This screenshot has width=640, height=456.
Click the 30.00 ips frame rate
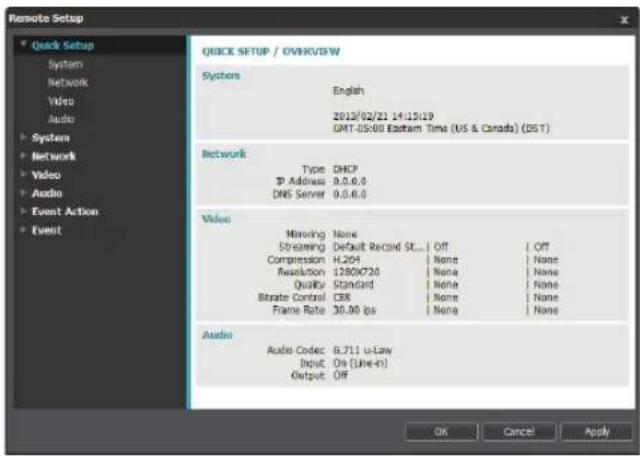tap(354, 310)
